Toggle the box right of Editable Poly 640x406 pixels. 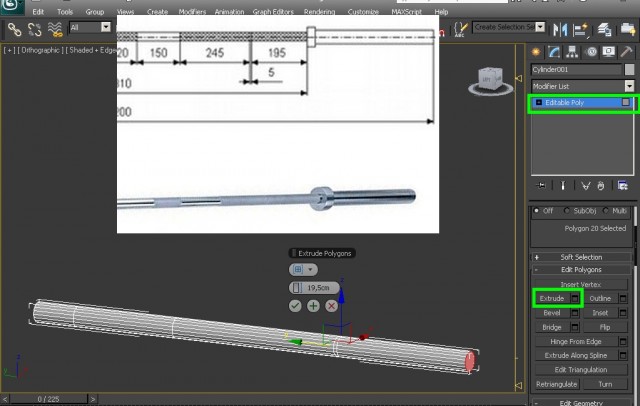click(x=625, y=102)
